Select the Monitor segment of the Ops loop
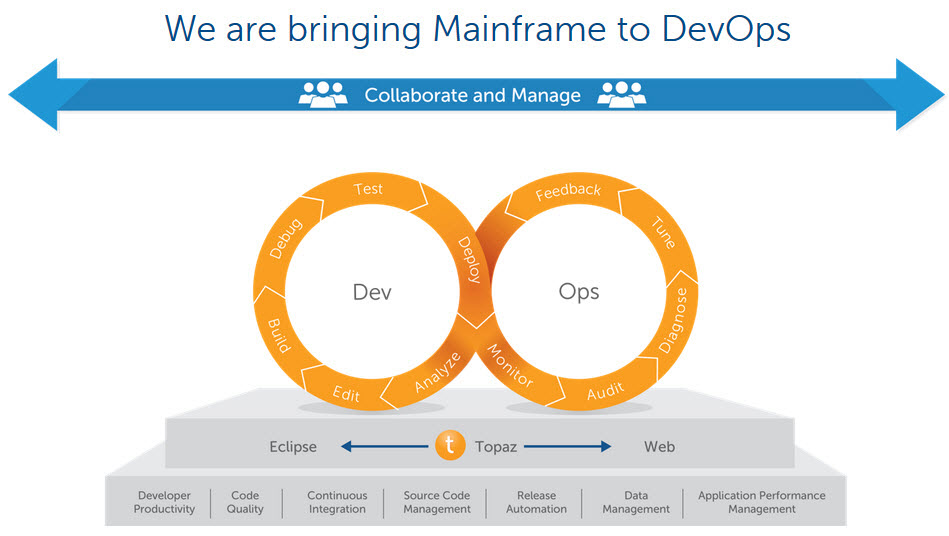Viewport: 949px width, 536px height. 510,366
